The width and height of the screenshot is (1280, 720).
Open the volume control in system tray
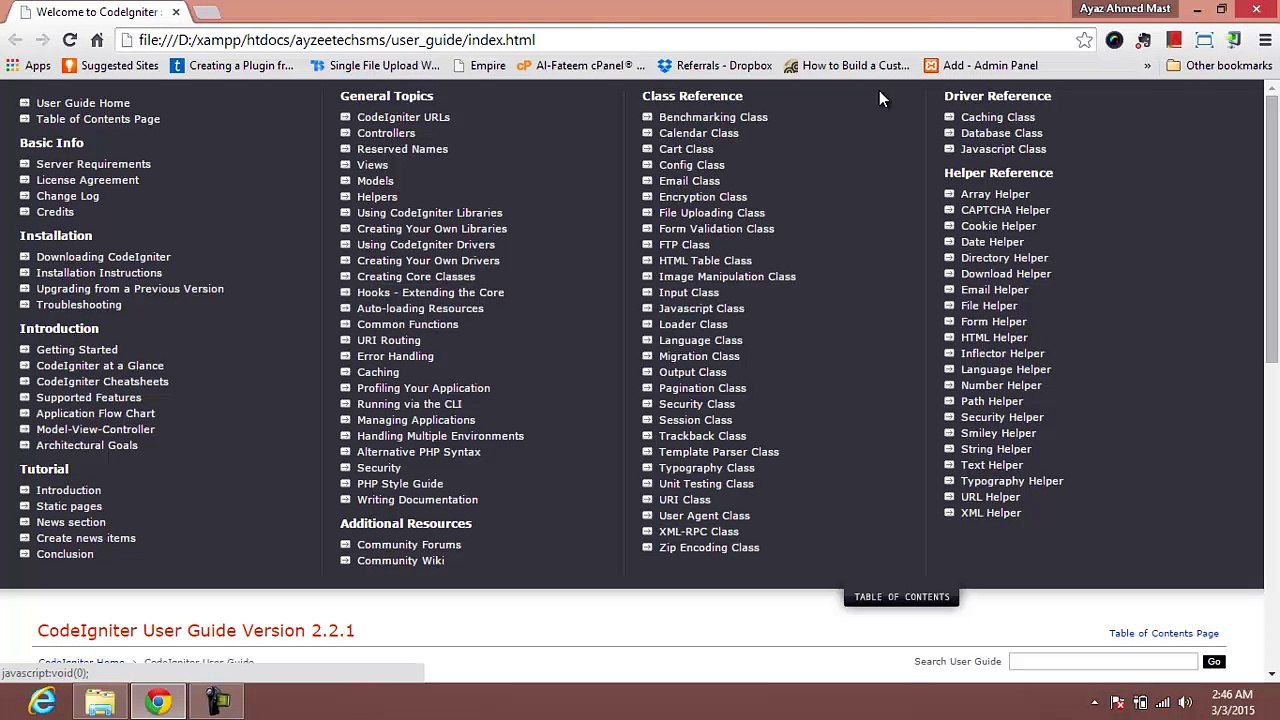[x=1185, y=702]
